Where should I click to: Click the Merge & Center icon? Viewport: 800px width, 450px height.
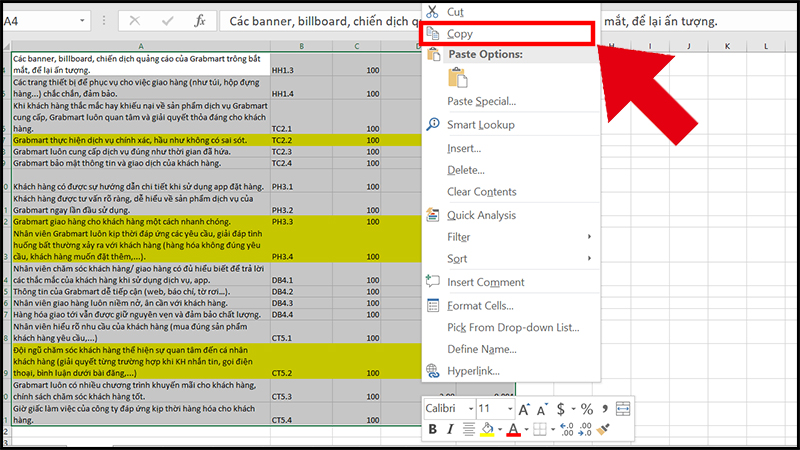[622, 409]
